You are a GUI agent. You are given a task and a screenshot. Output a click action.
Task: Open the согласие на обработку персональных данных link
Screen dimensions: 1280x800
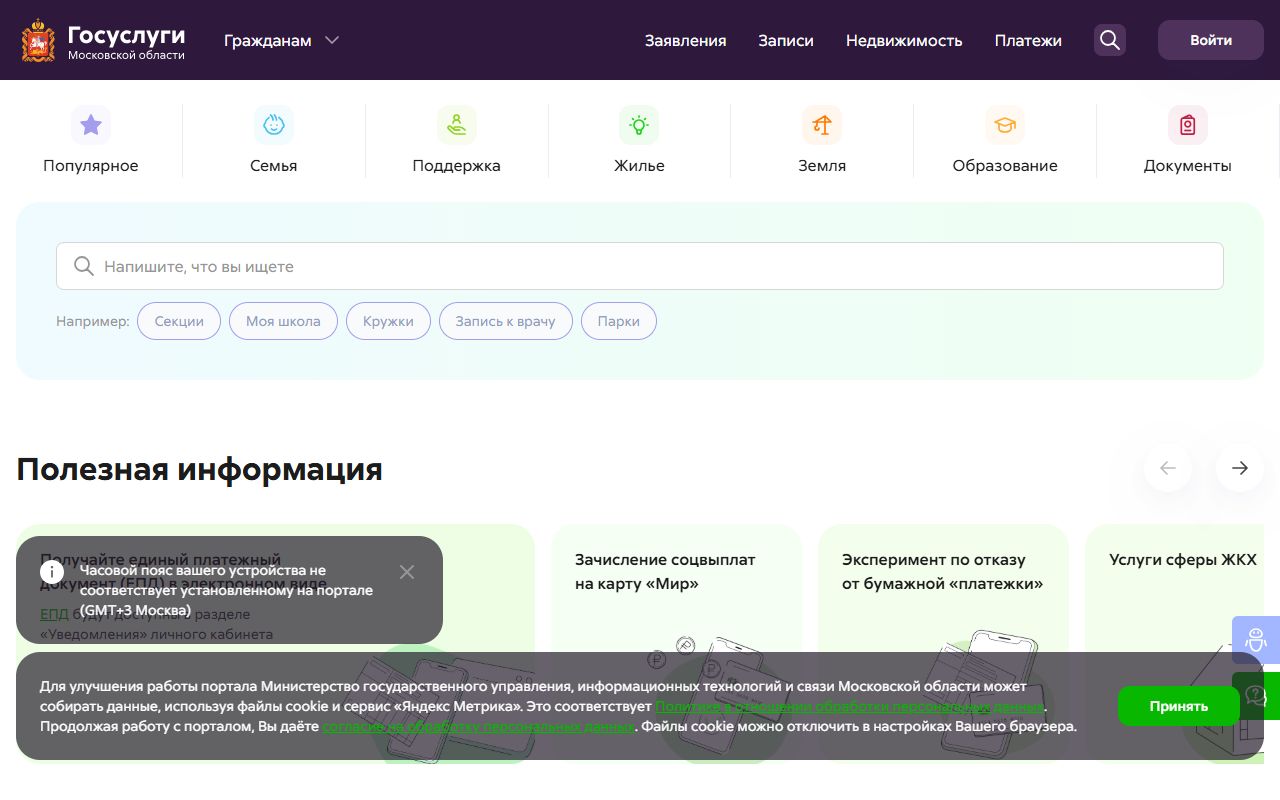point(478,727)
